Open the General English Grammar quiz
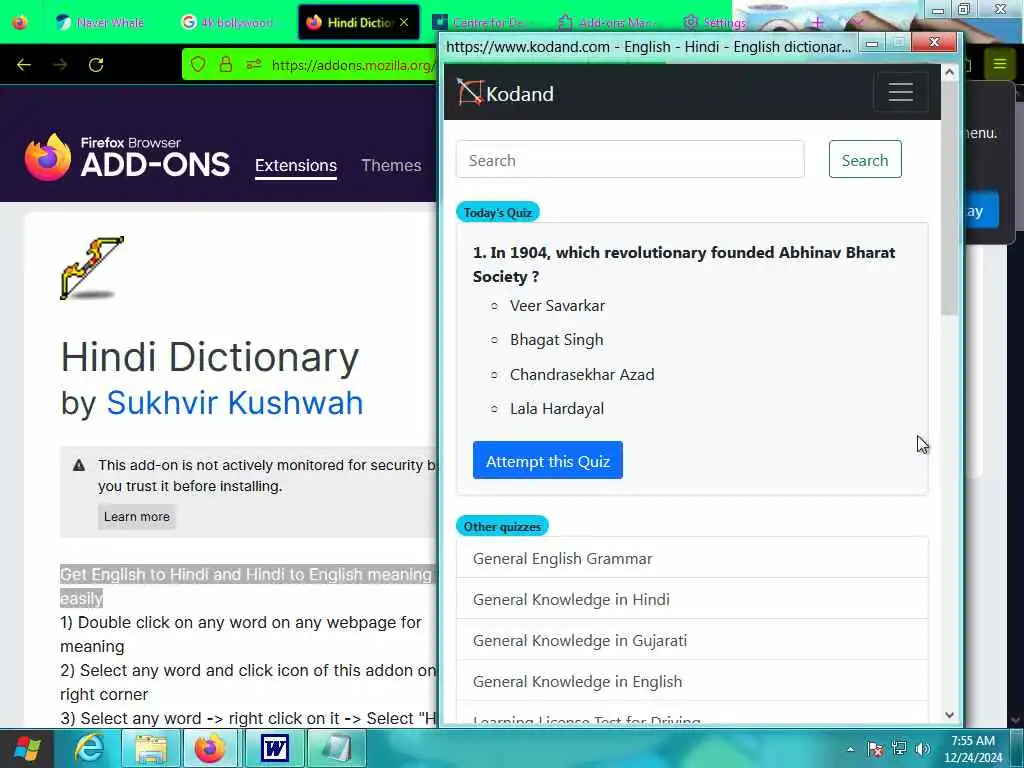This screenshot has width=1024, height=768. pos(692,558)
